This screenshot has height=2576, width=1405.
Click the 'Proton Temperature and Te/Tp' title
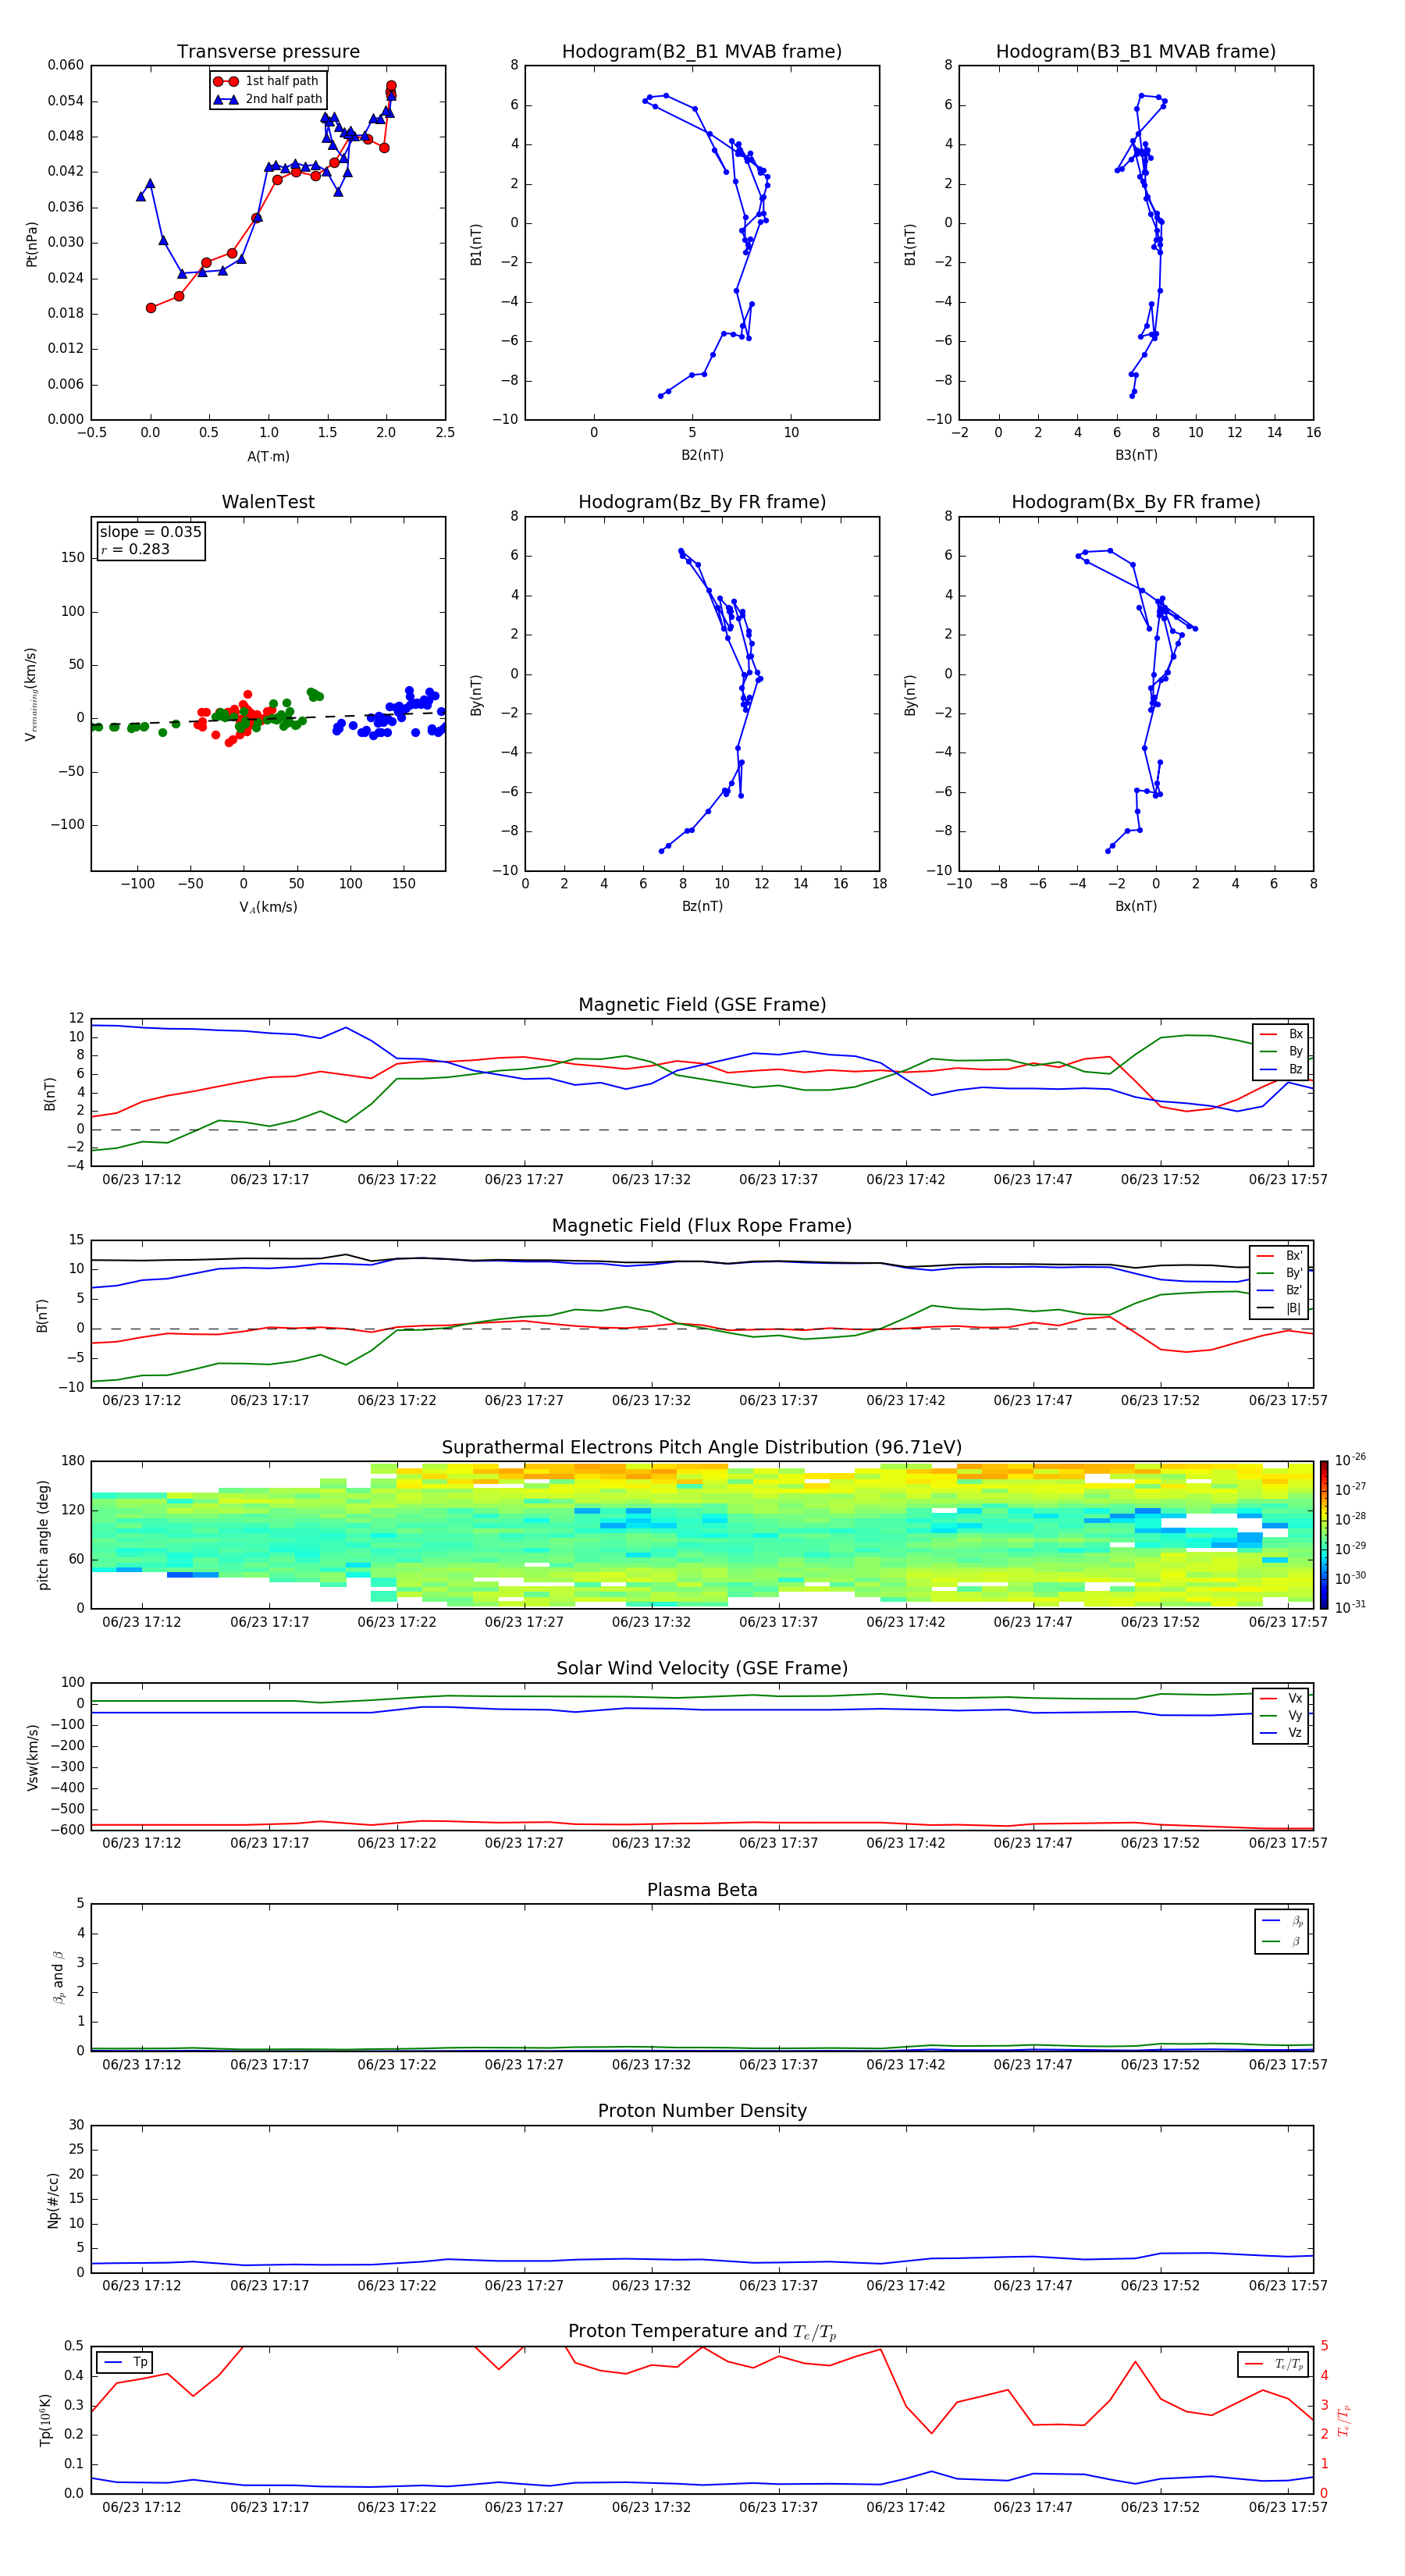pos(702,2331)
